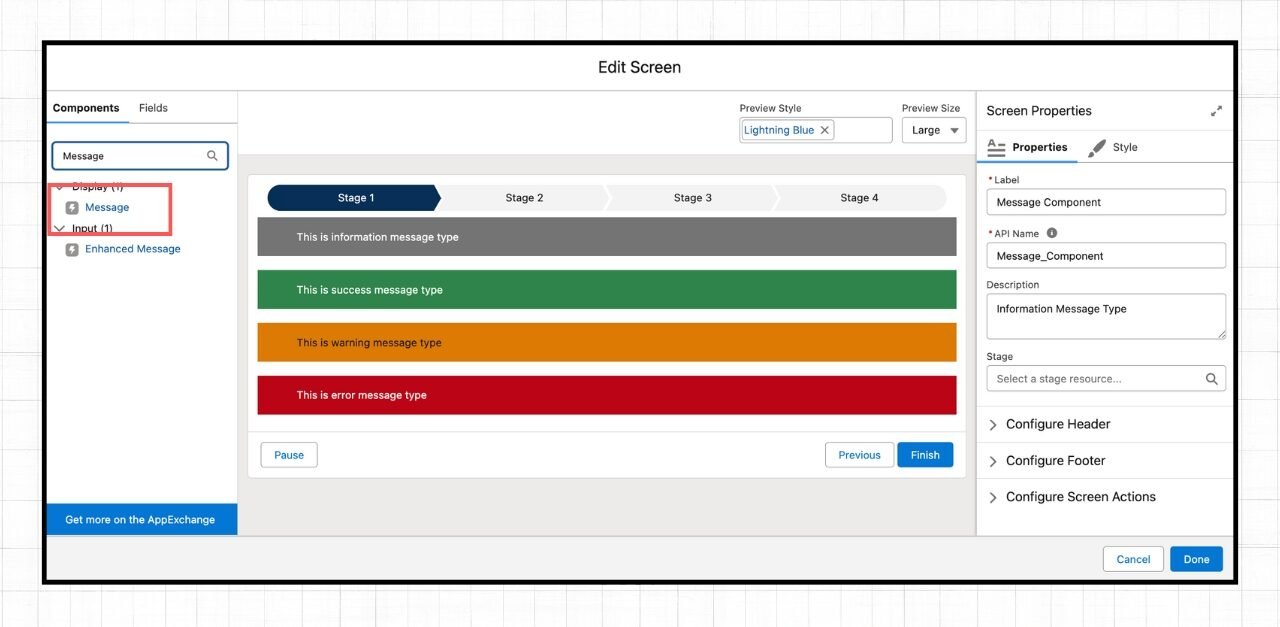Screen dimensions: 1280x627
Task: Click the Enhanced Message component icon
Action: click(x=72, y=249)
